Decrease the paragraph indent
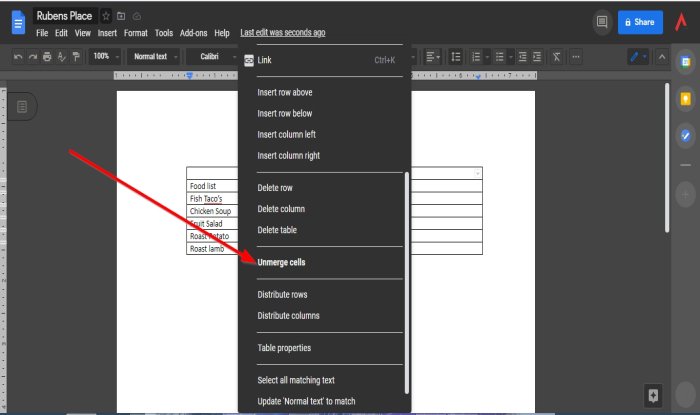 (522, 57)
